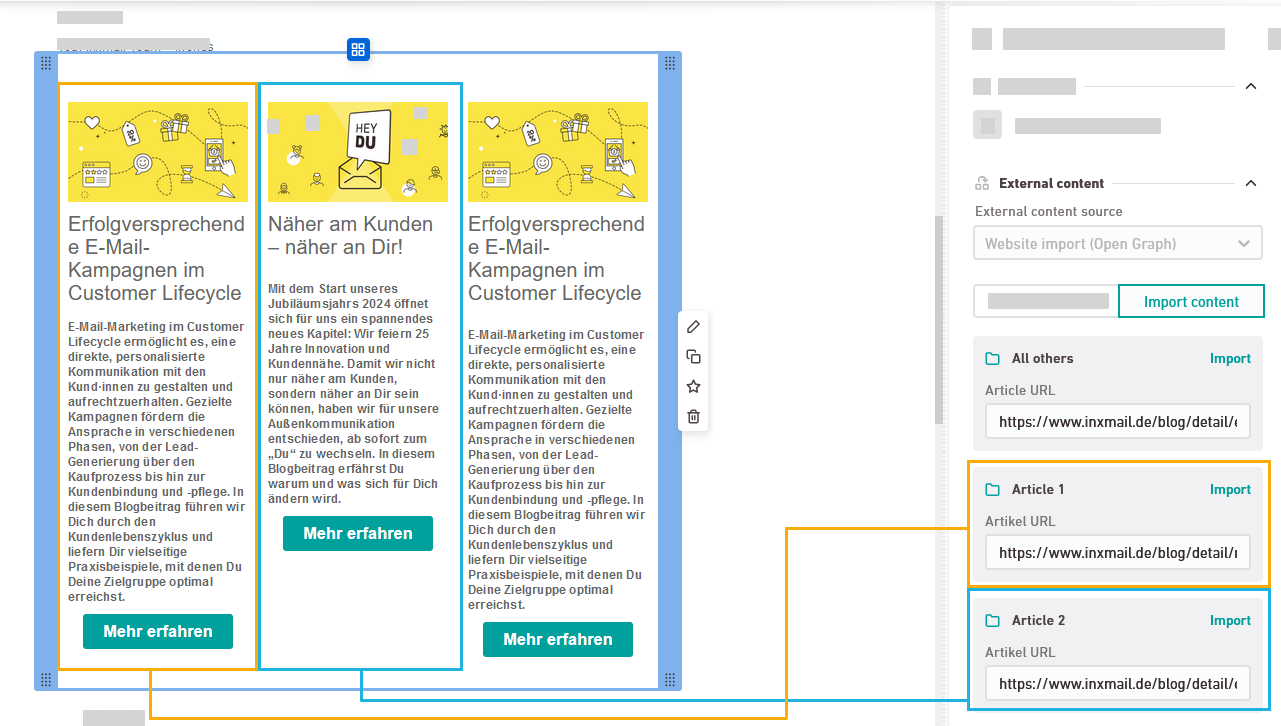
Task: Click the folder icon next to All others
Action: point(992,359)
